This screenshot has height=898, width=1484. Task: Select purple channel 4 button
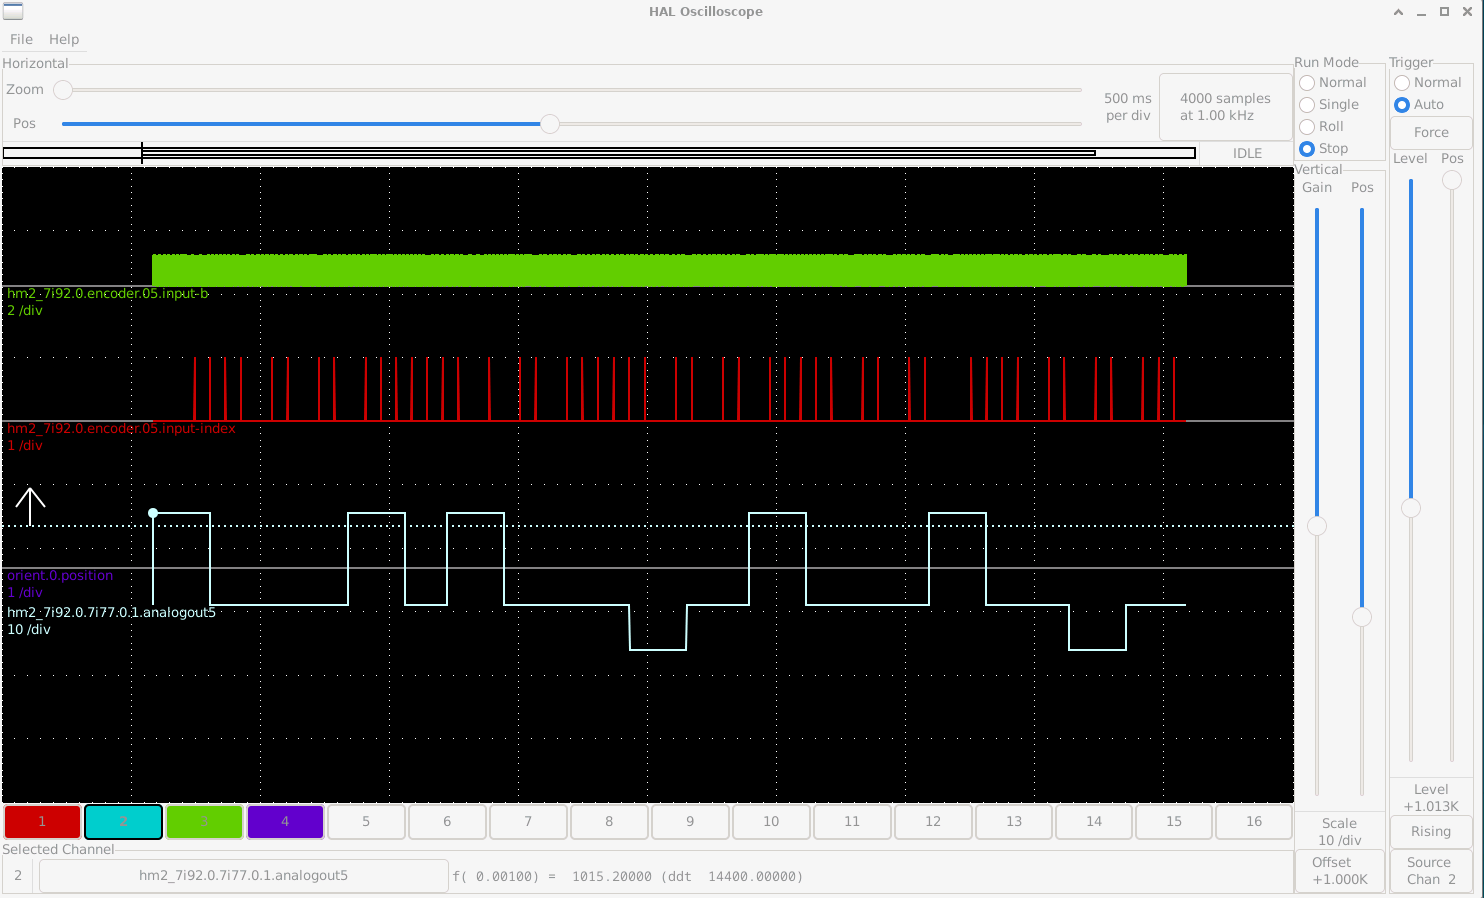coord(285,822)
